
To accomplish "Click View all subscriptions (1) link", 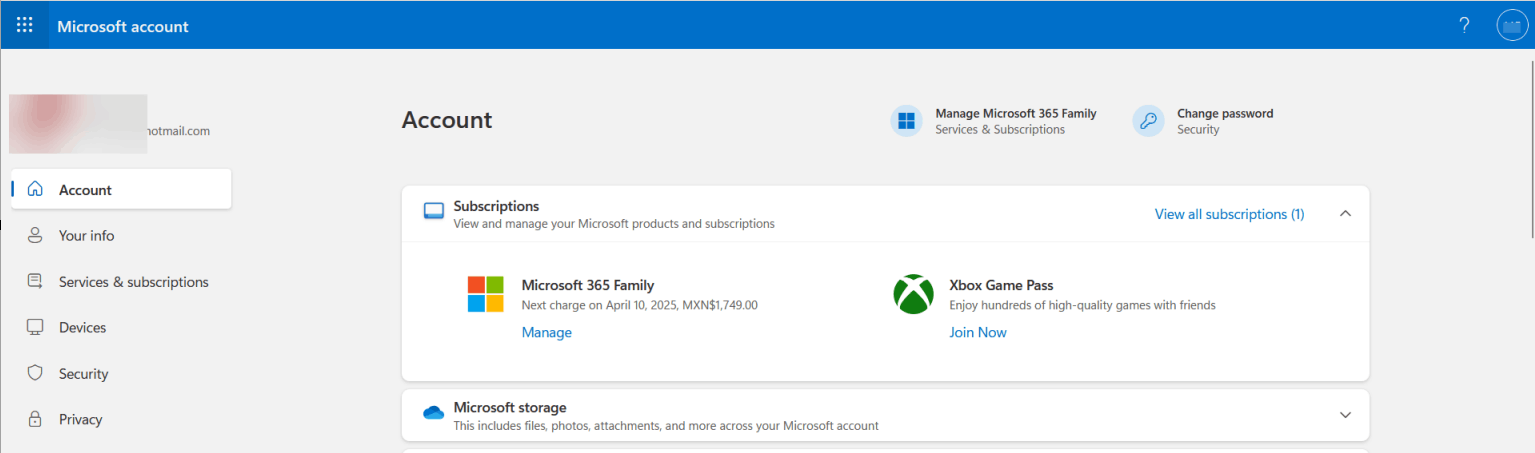I will 1229,214.
